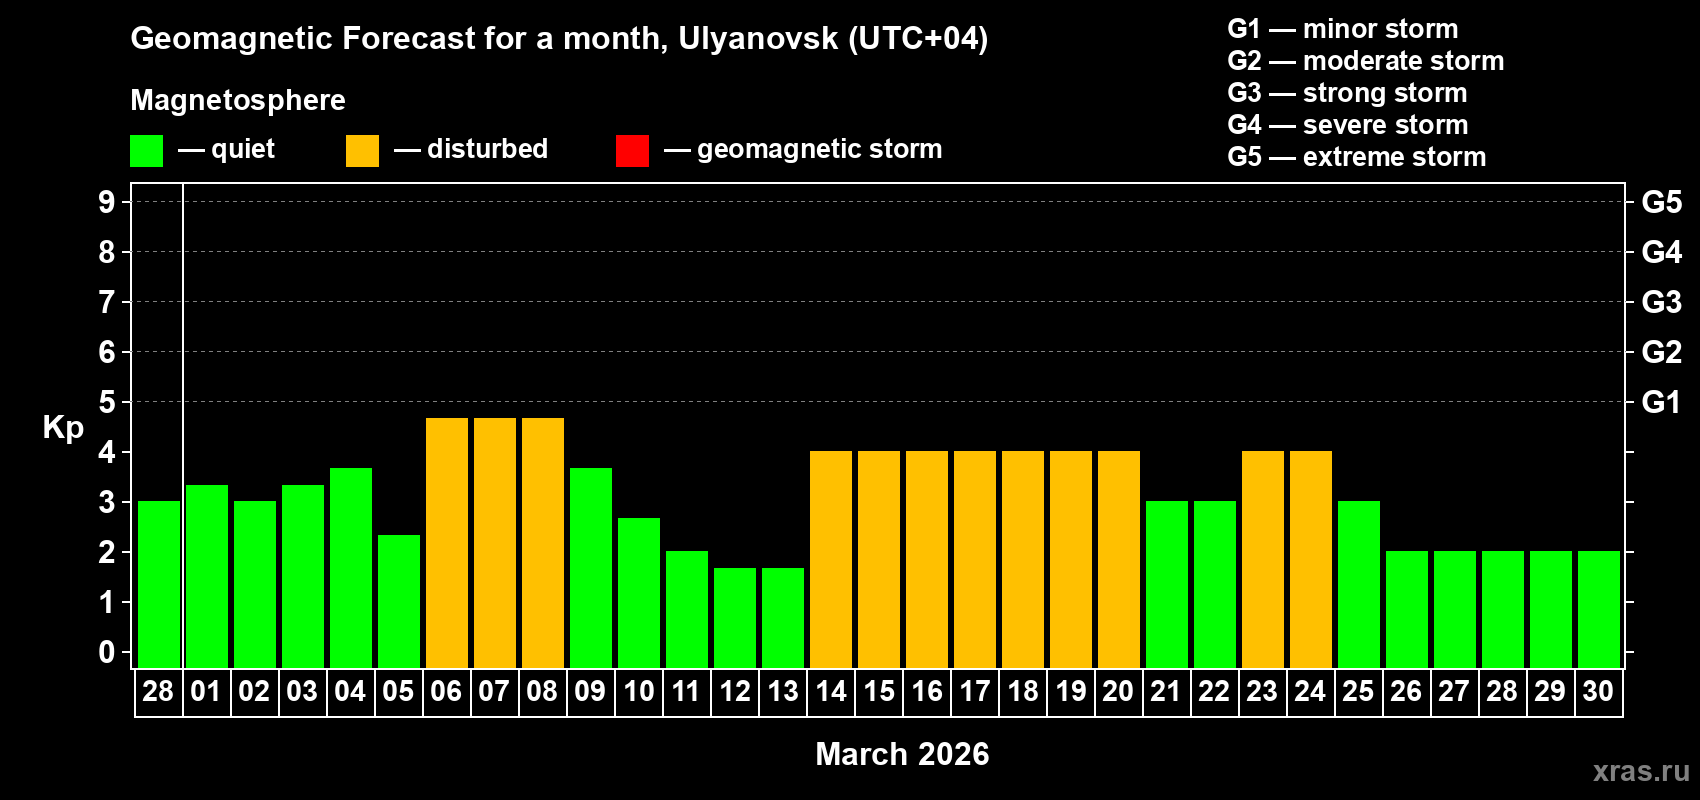Click the 'G2 — moderate storm' legend line
The width and height of the screenshot is (1700, 800).
click(x=1365, y=61)
